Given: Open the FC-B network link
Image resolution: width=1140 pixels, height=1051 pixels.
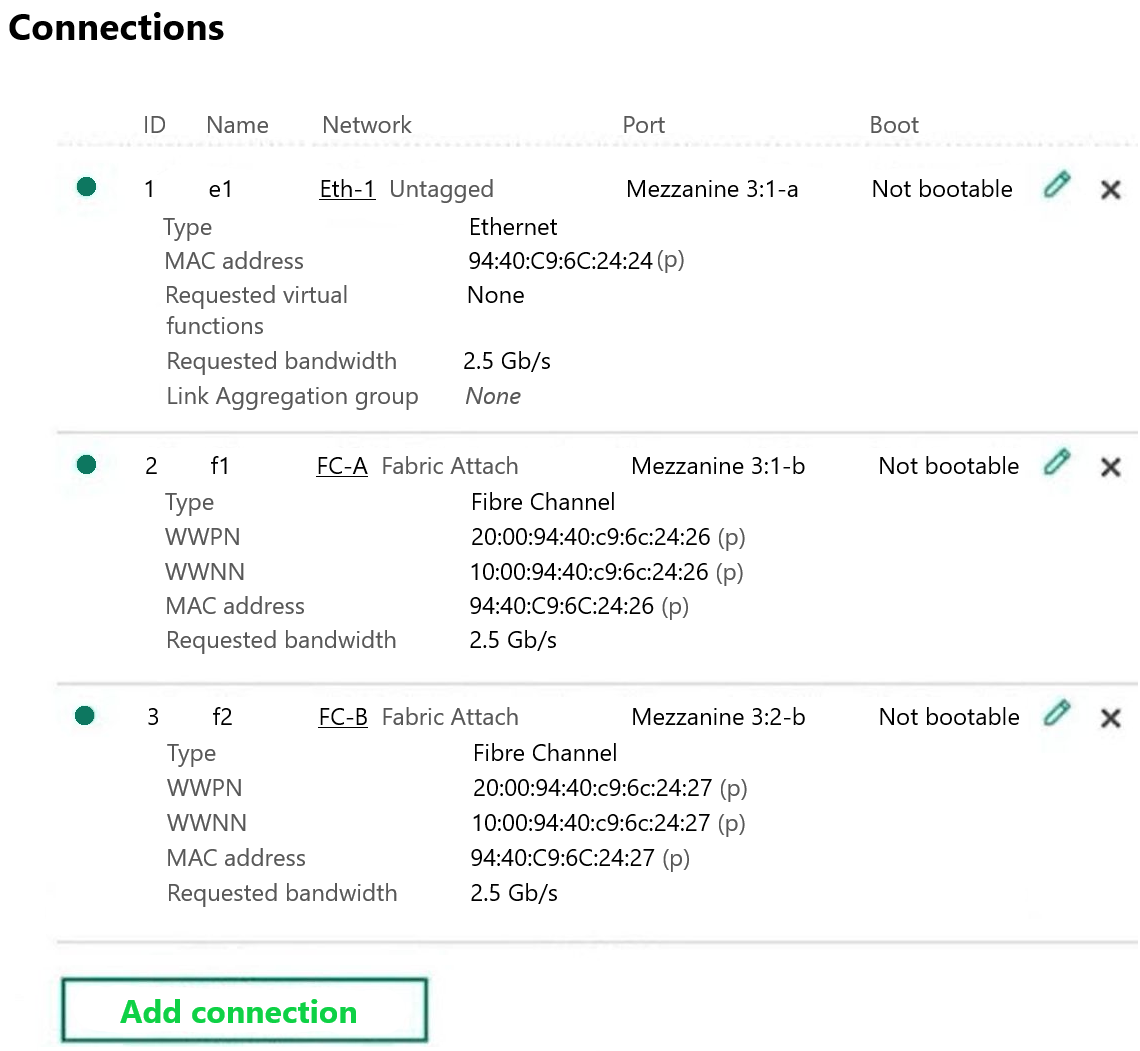Looking at the screenshot, I should tap(343, 717).
